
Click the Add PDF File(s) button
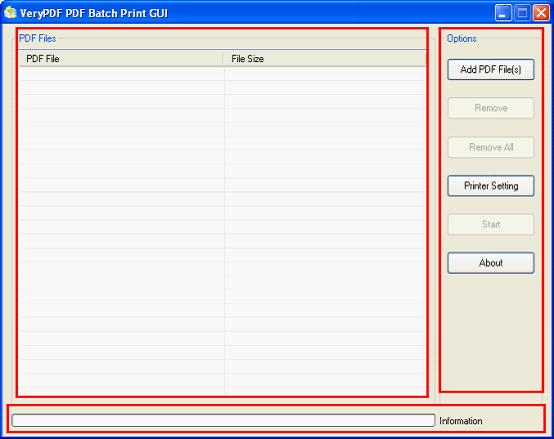tap(491, 70)
